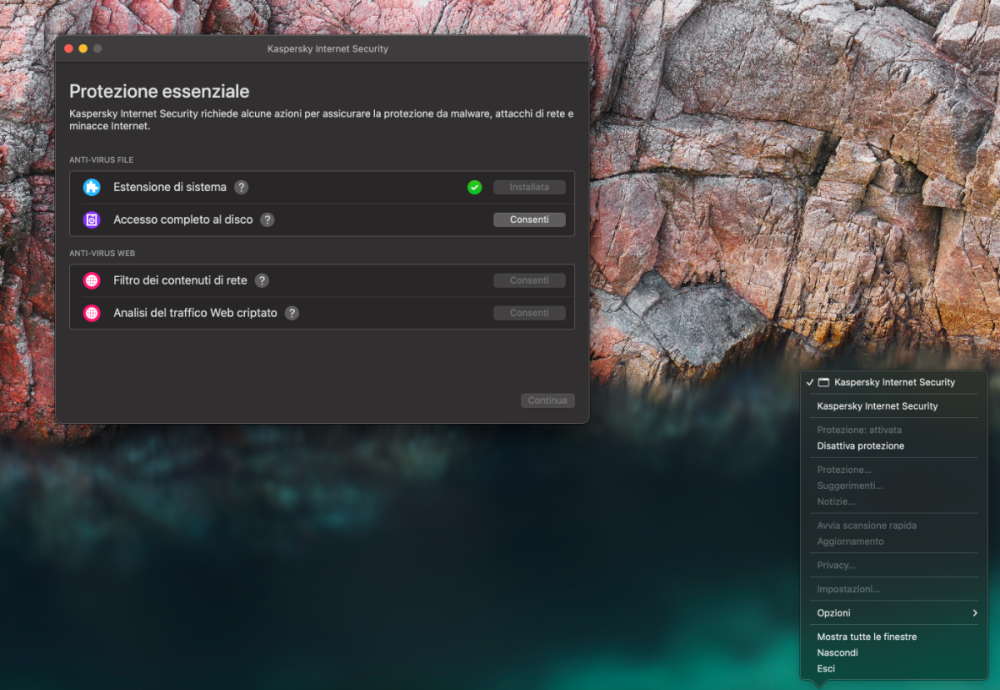This screenshot has width=1000, height=690.
Task: Click the Accesso completo al disco label
Action: (183, 219)
